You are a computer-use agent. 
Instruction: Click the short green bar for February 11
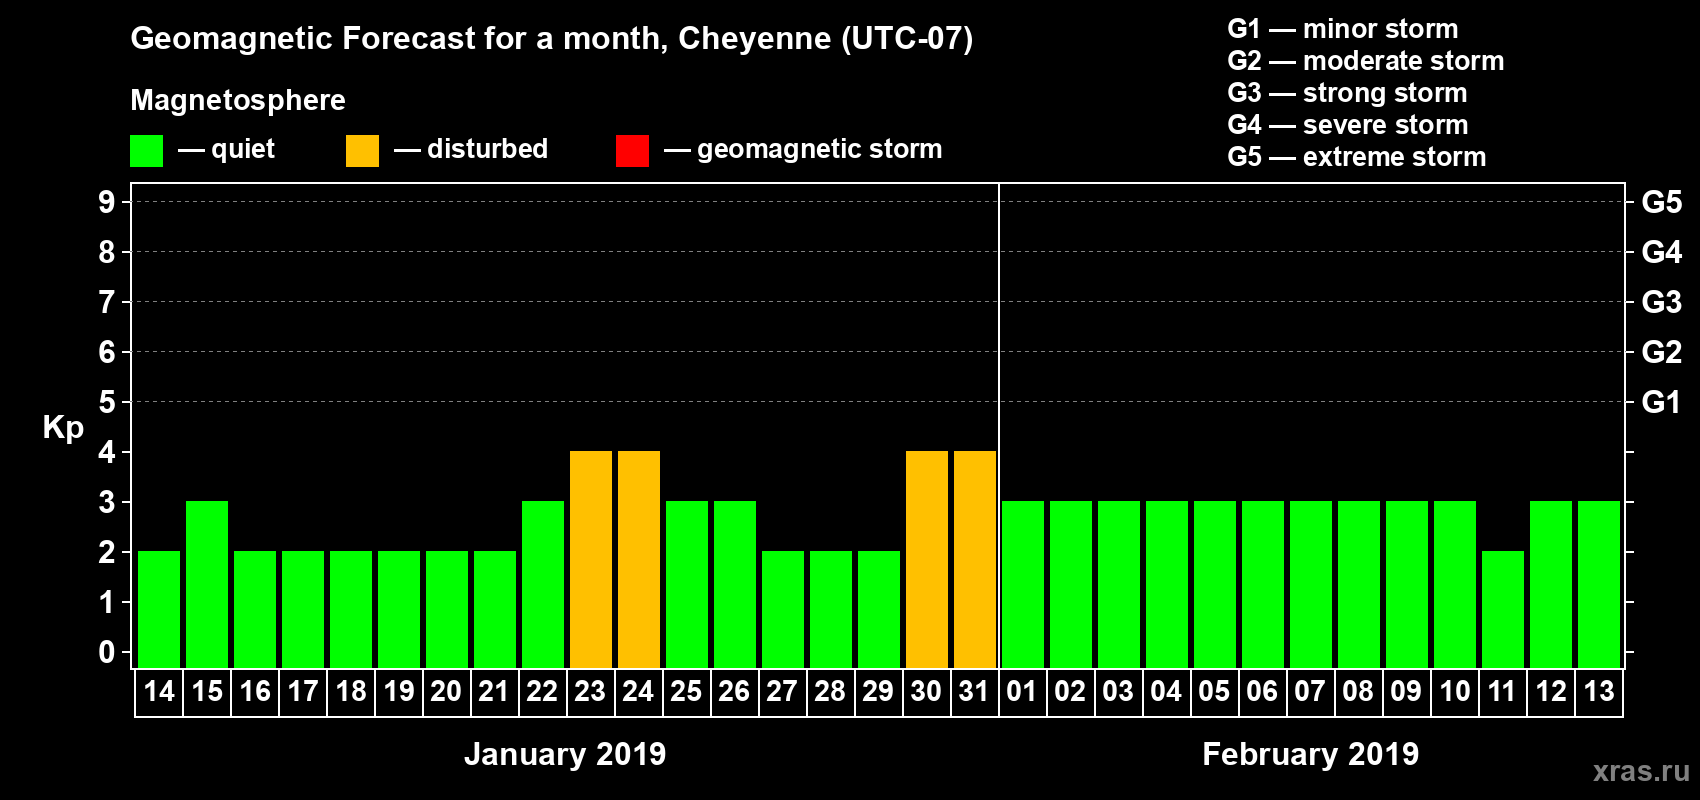click(x=1503, y=609)
